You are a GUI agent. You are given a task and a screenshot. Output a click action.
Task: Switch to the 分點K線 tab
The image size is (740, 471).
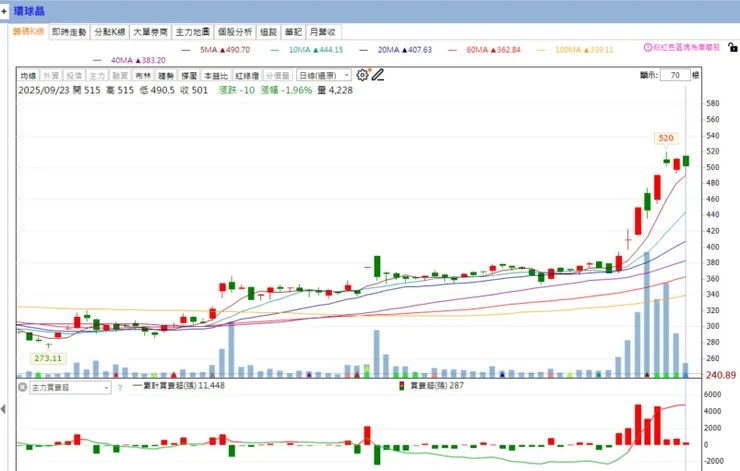pyautogui.click(x=109, y=32)
